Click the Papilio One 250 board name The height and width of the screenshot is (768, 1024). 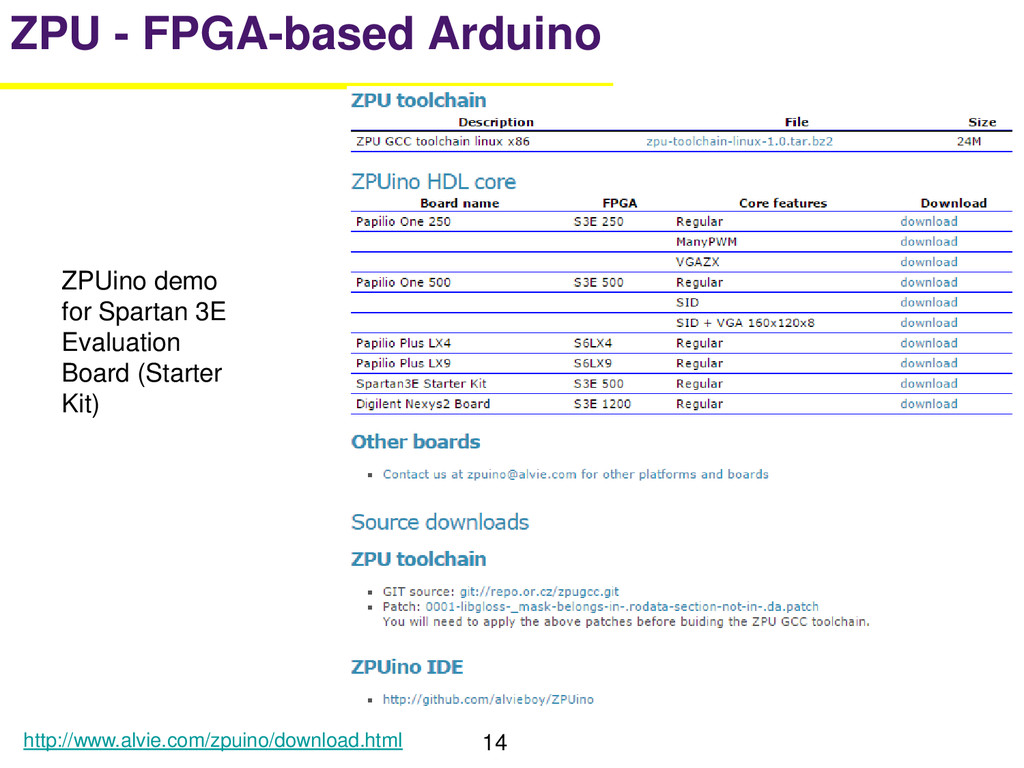pyautogui.click(x=403, y=221)
